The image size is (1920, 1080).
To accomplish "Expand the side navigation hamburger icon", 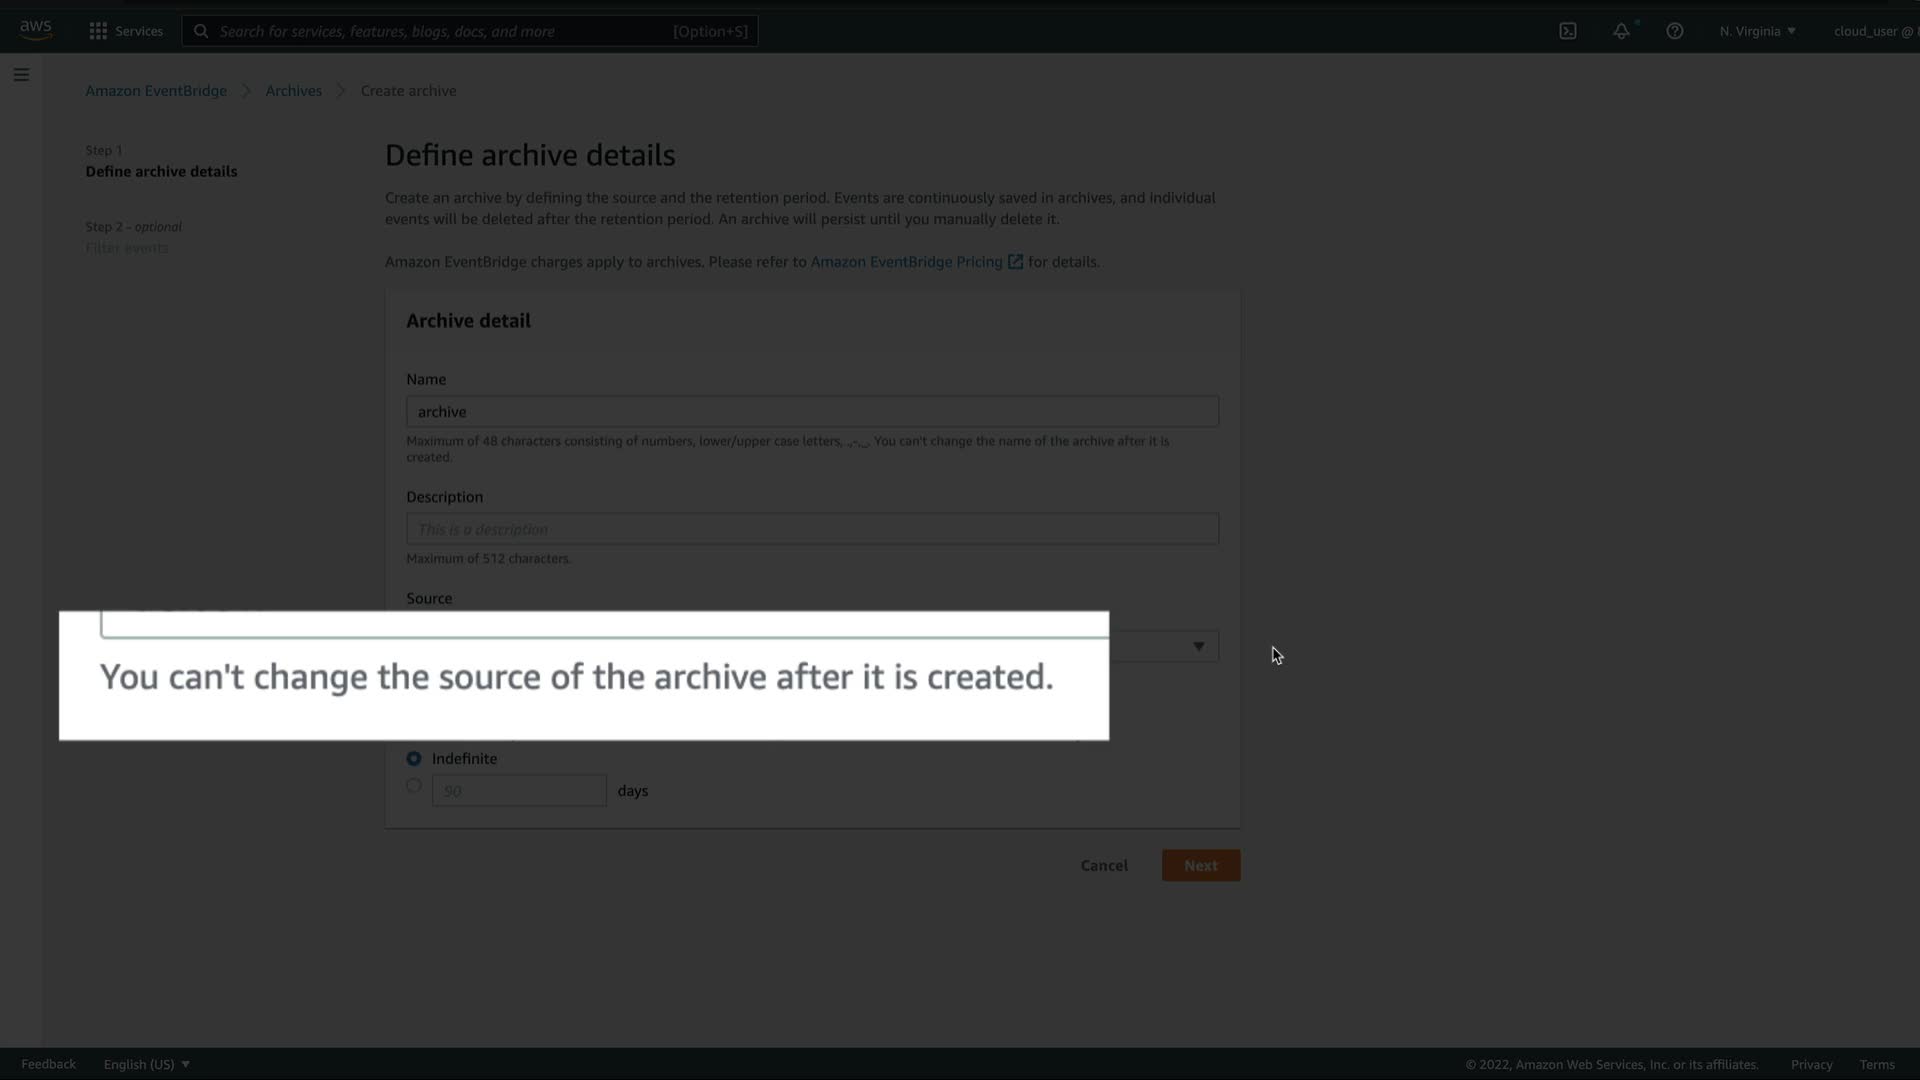I will pyautogui.click(x=21, y=75).
